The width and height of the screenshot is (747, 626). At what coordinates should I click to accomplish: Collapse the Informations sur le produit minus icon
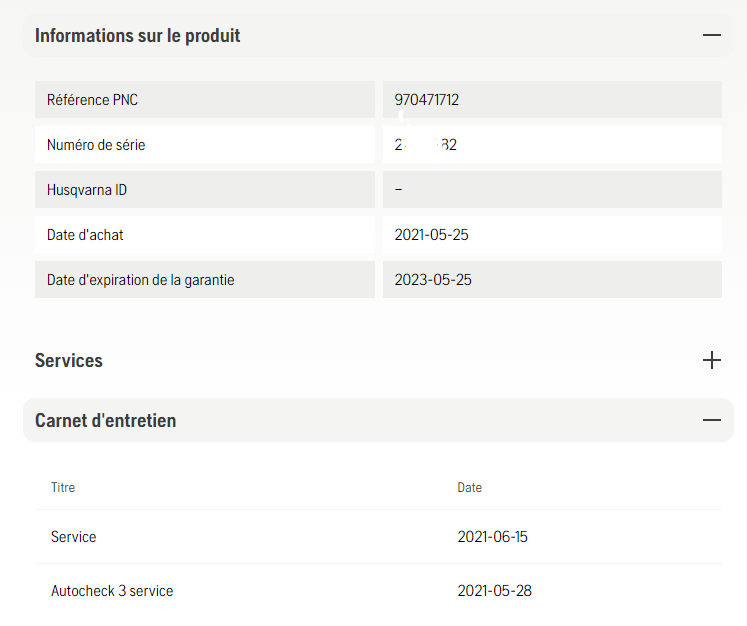tap(711, 35)
